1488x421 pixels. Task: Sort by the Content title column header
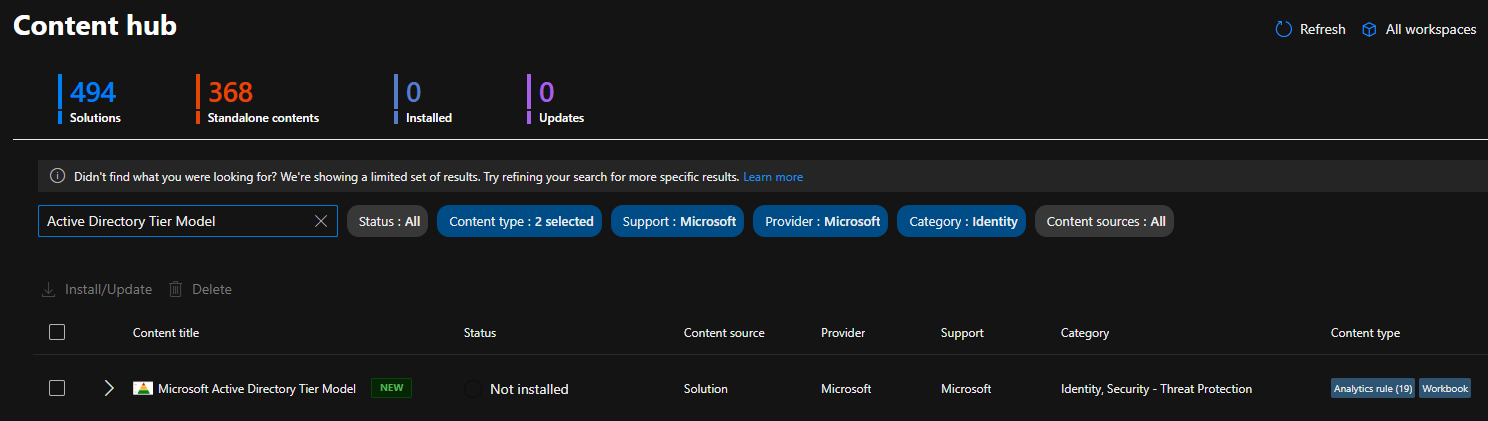point(166,332)
